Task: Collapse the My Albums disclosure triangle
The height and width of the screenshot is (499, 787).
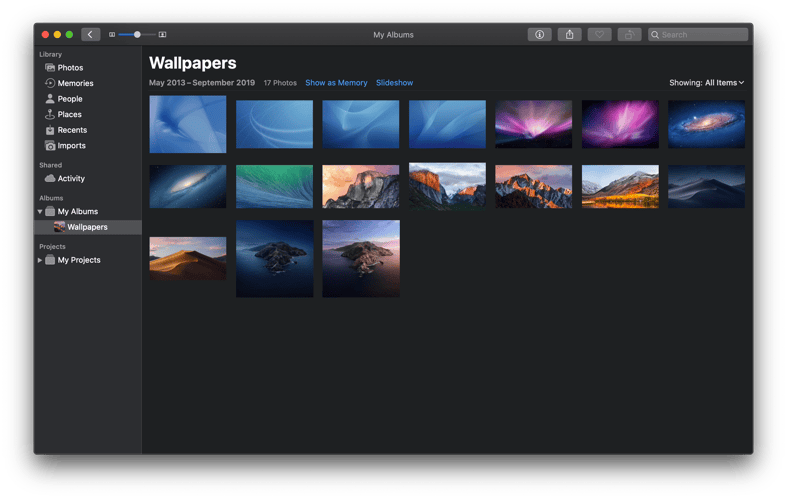Action: (x=40, y=212)
